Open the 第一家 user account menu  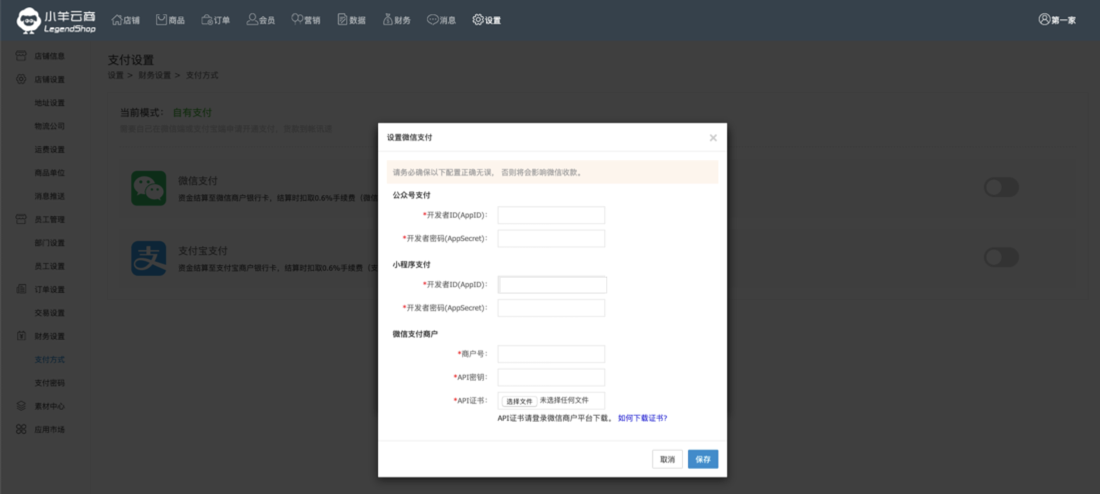1057,20
